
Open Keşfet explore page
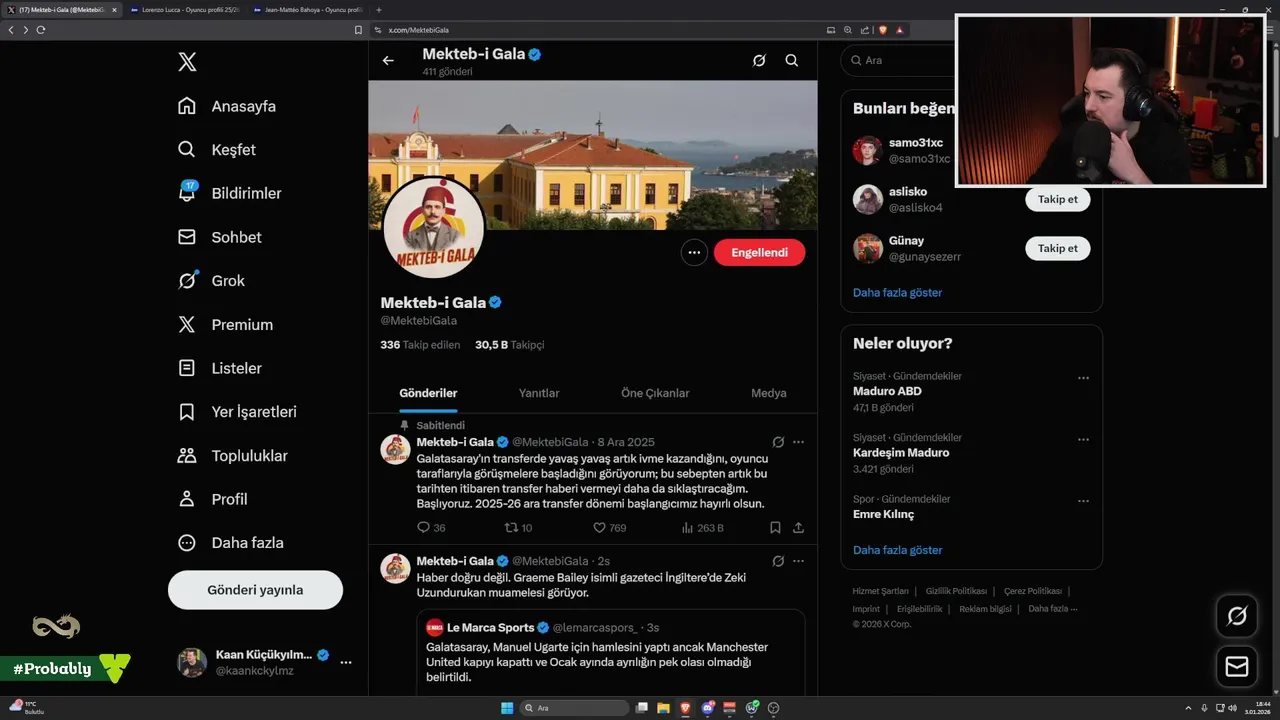point(217,150)
